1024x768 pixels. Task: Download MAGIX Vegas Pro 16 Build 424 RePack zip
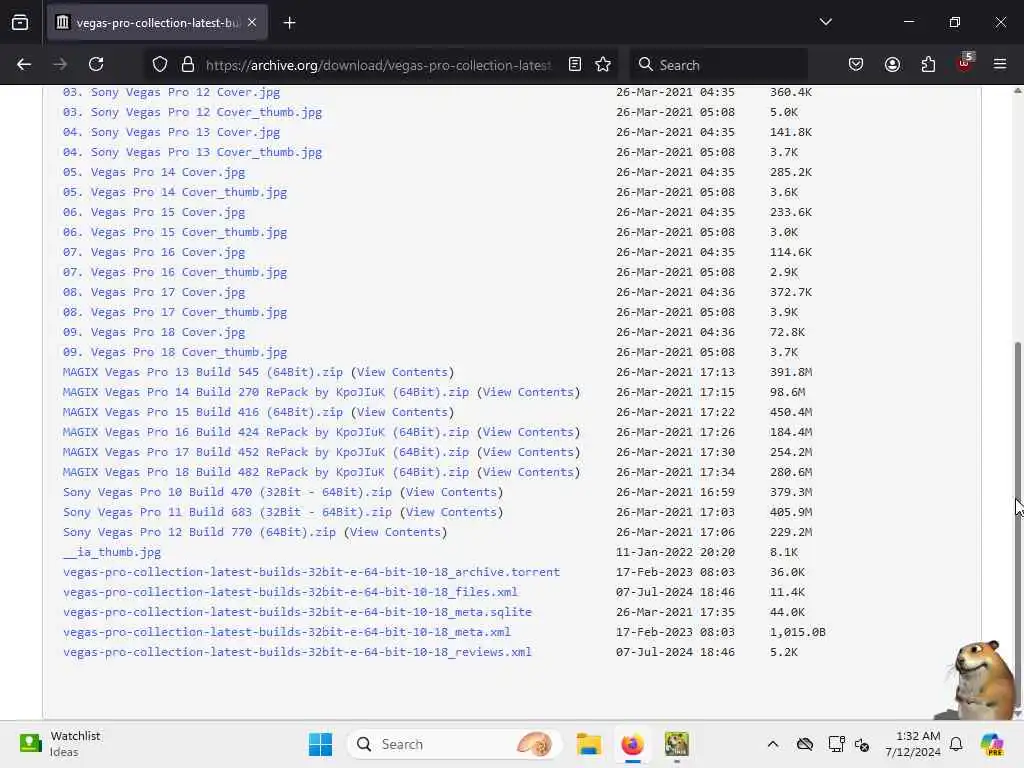point(266,432)
